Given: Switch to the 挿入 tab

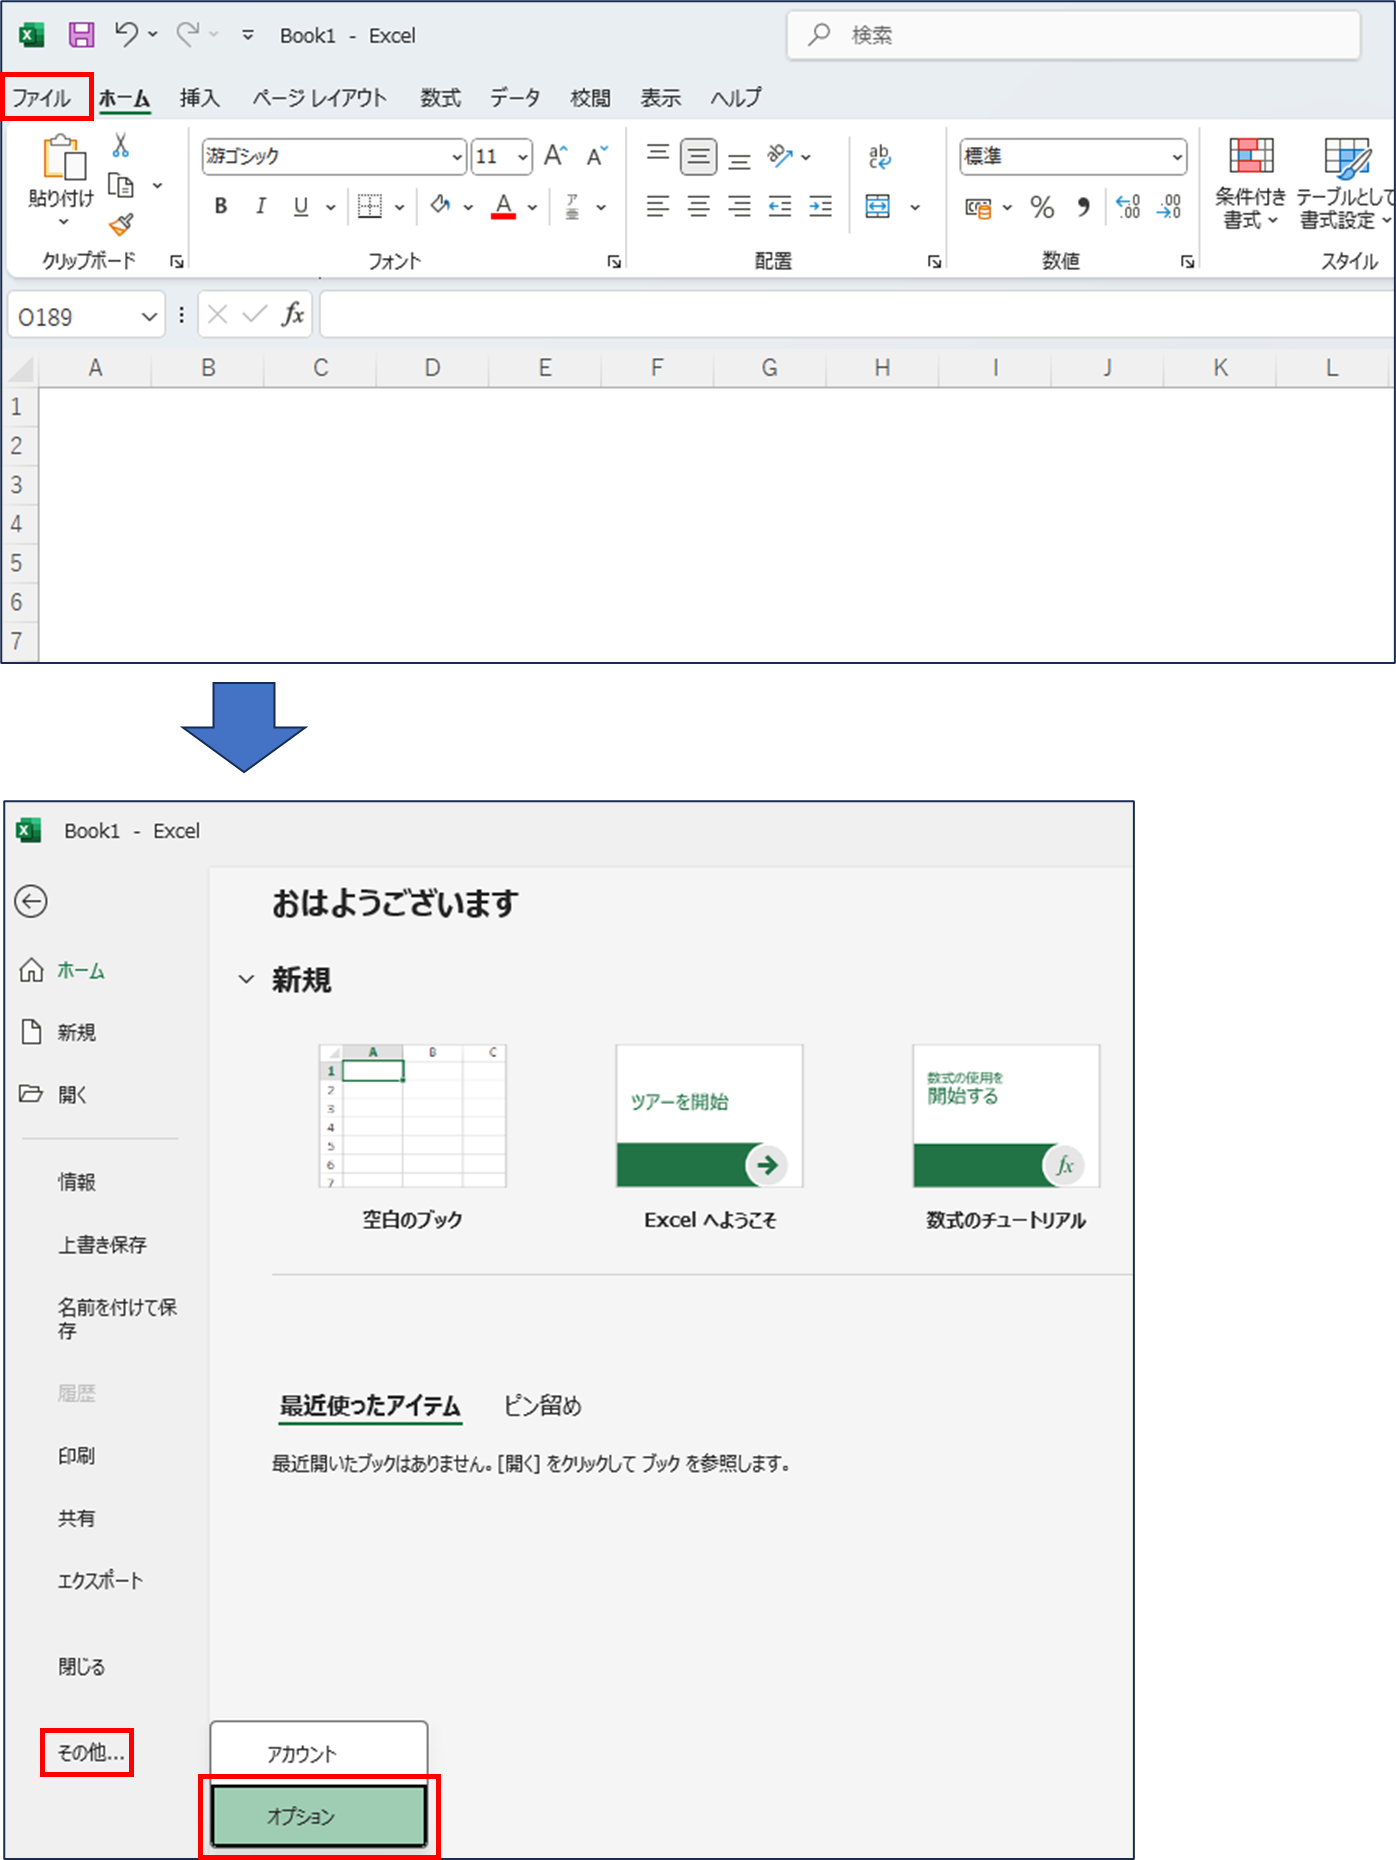Looking at the screenshot, I should click(x=199, y=98).
